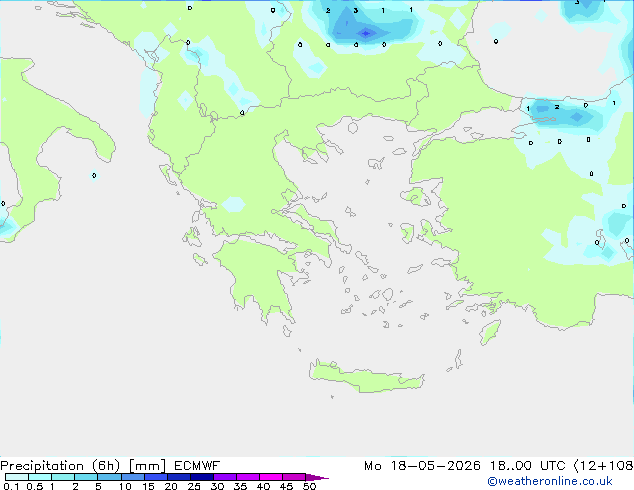
Task: Click legend scale label '0.5'
Action: pos(35,486)
